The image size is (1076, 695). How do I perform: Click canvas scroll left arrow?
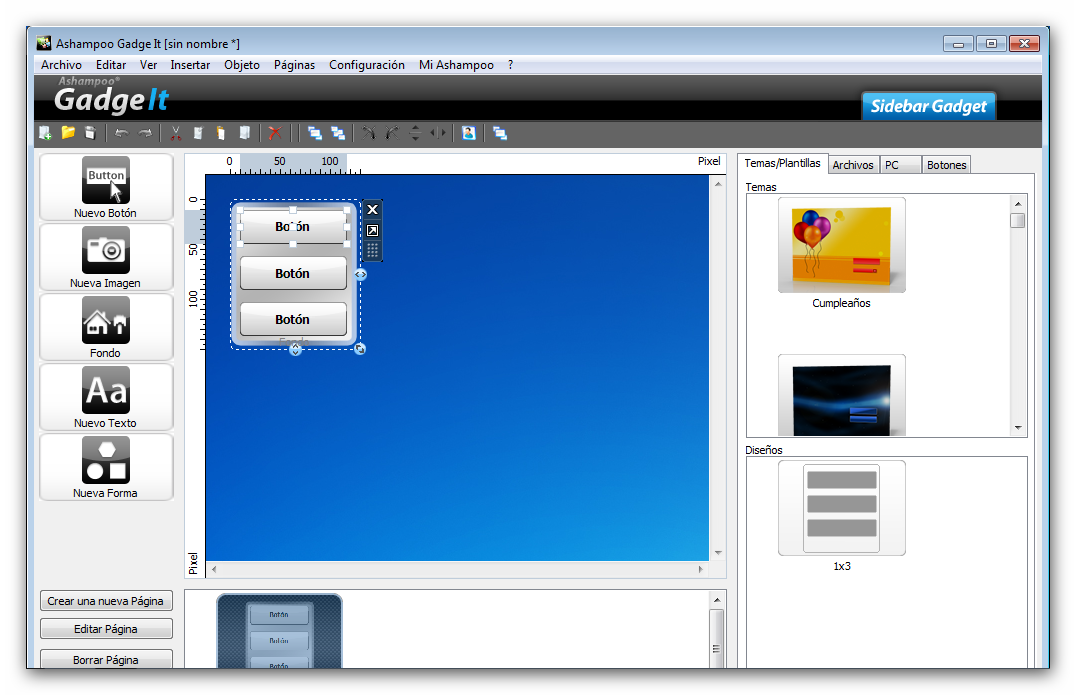tap(214, 569)
